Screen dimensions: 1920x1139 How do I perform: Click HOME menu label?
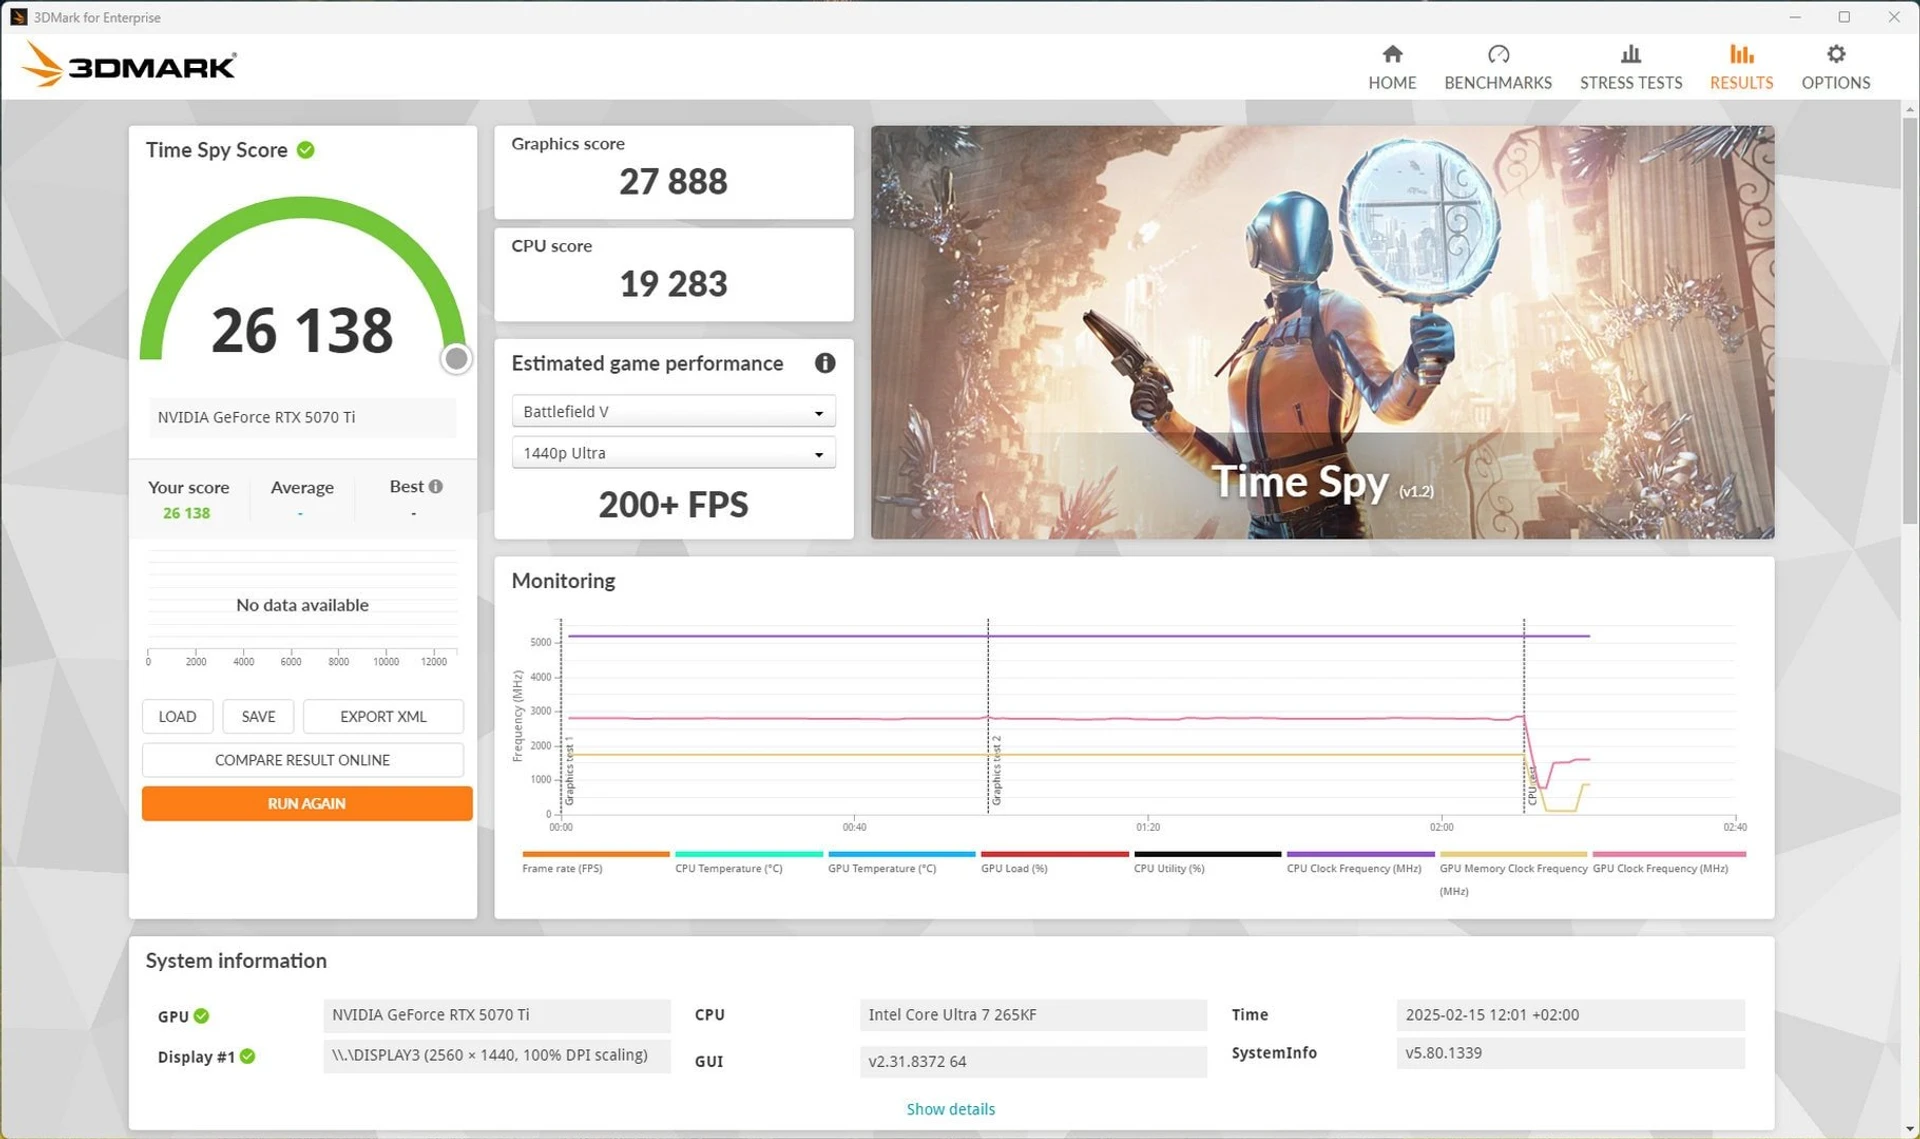[1392, 83]
